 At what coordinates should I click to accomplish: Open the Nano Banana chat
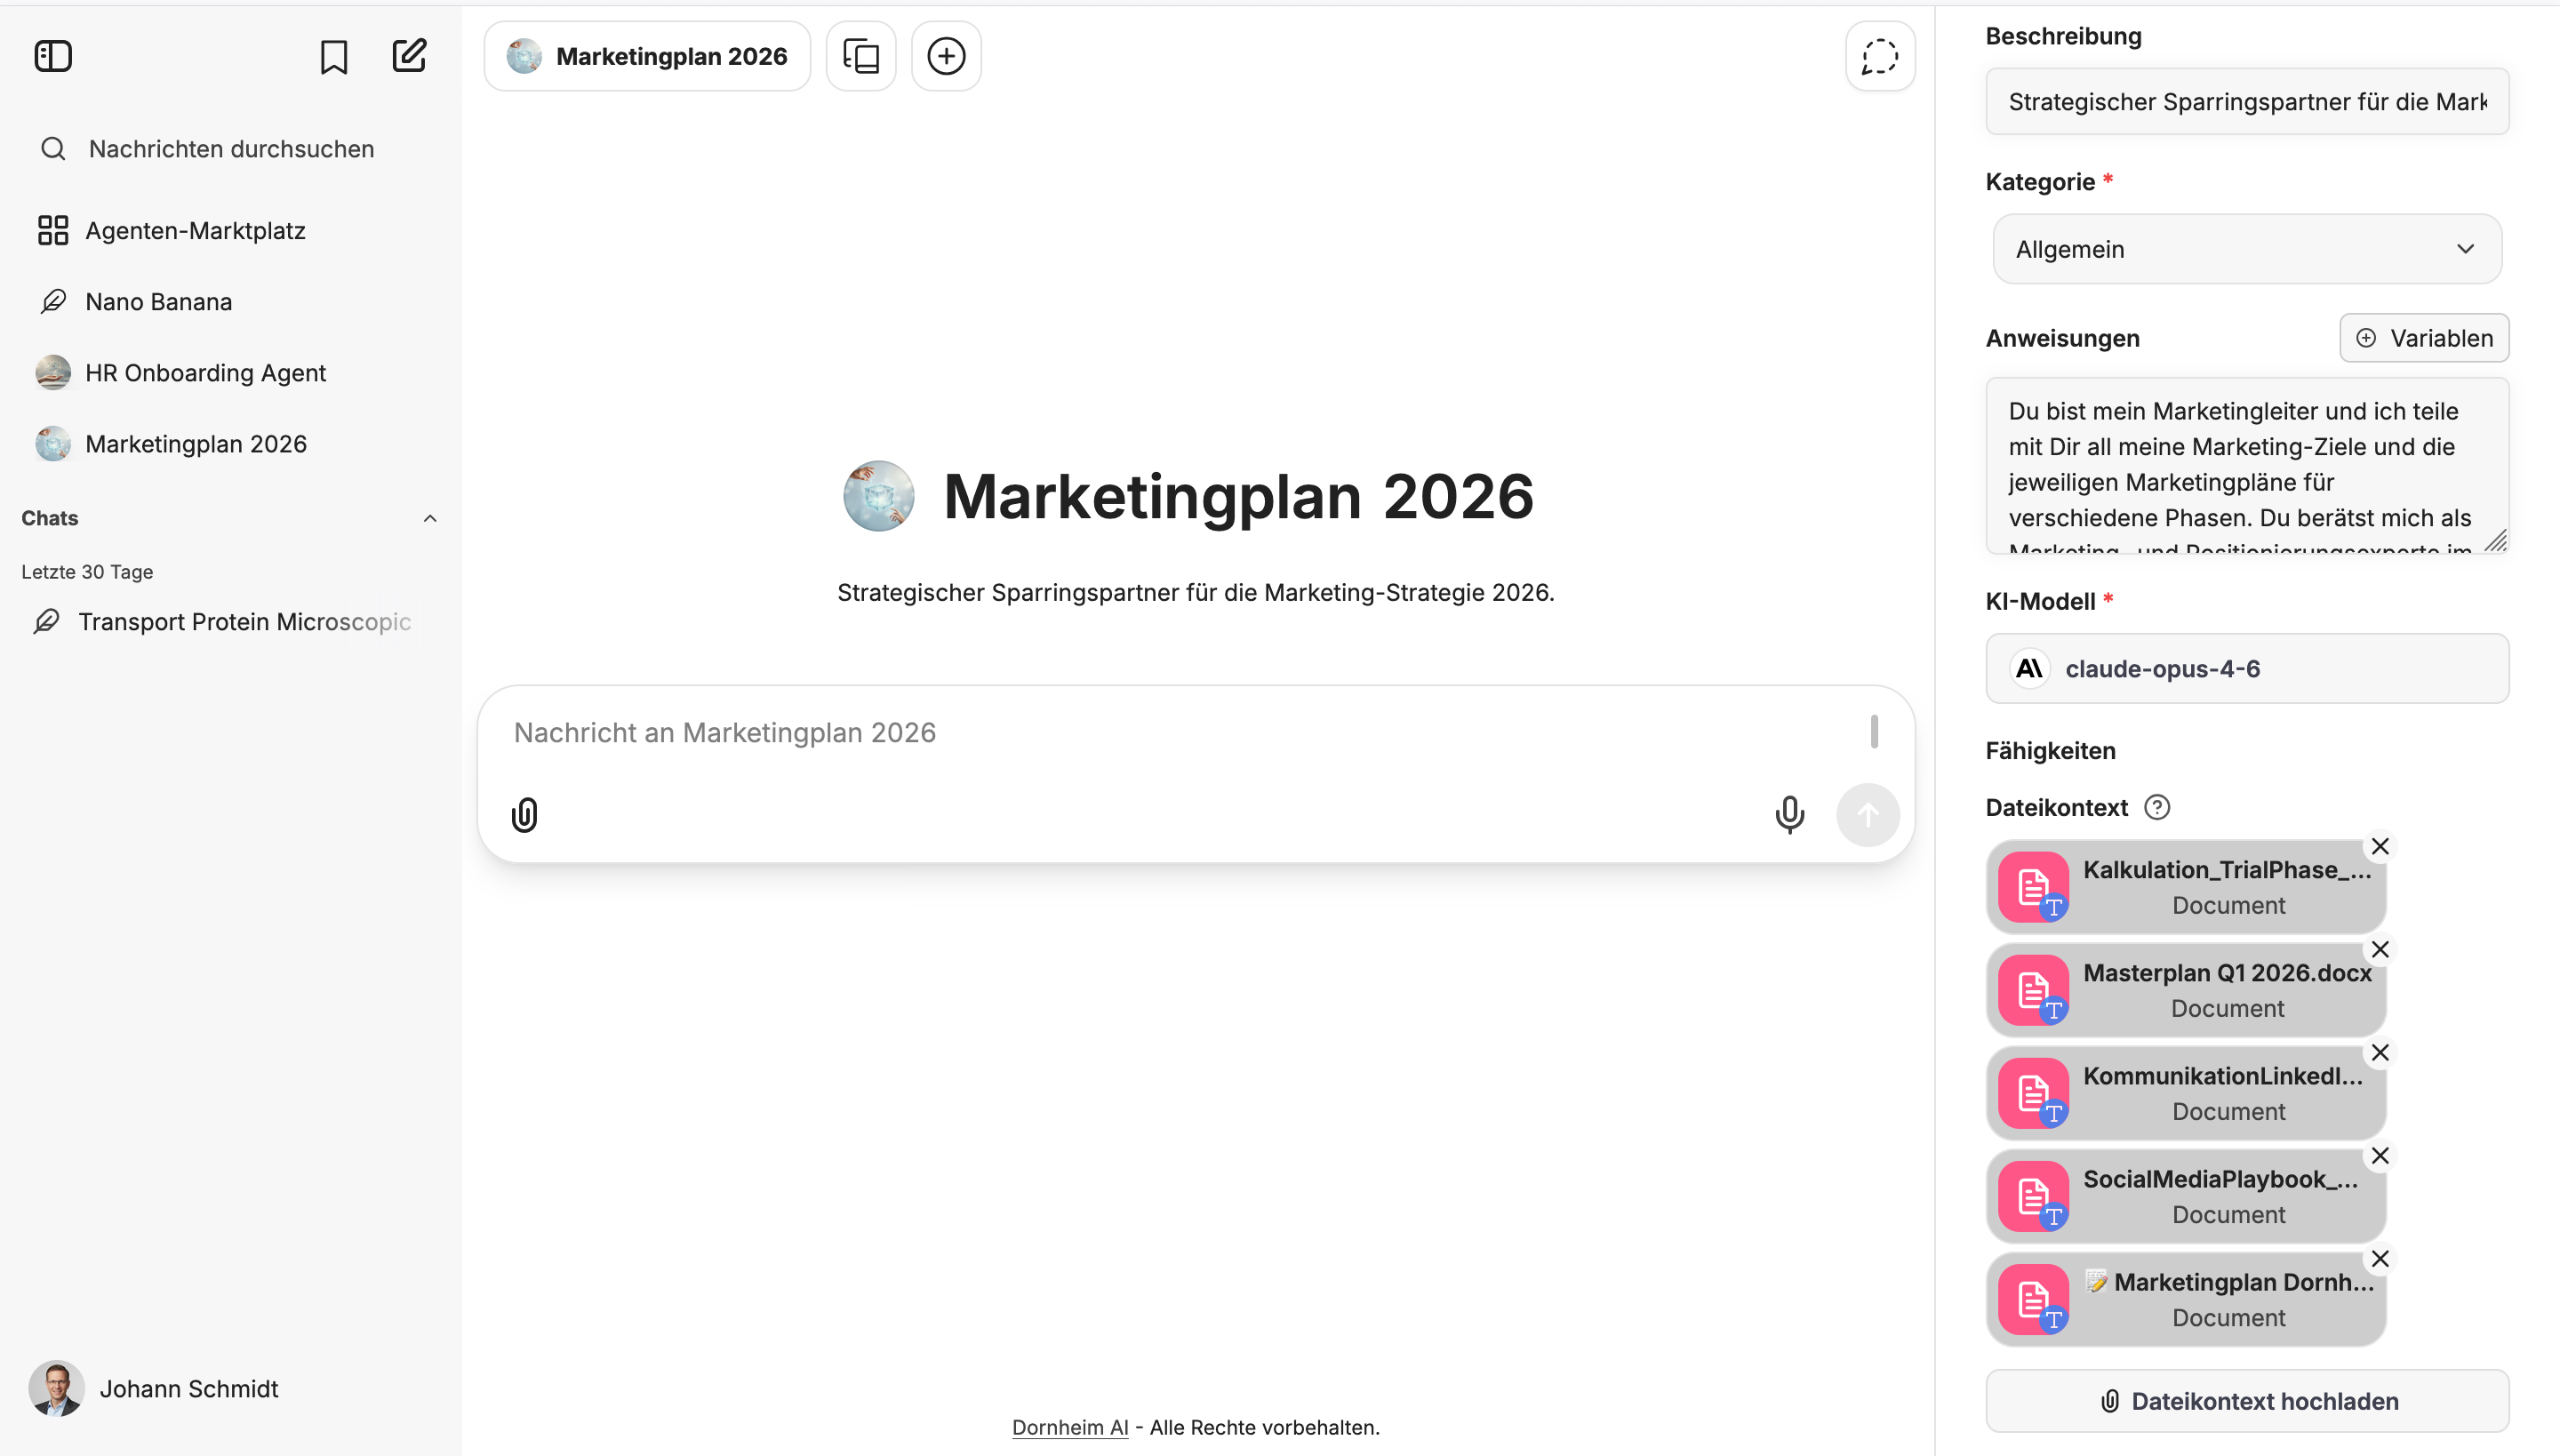(x=158, y=301)
